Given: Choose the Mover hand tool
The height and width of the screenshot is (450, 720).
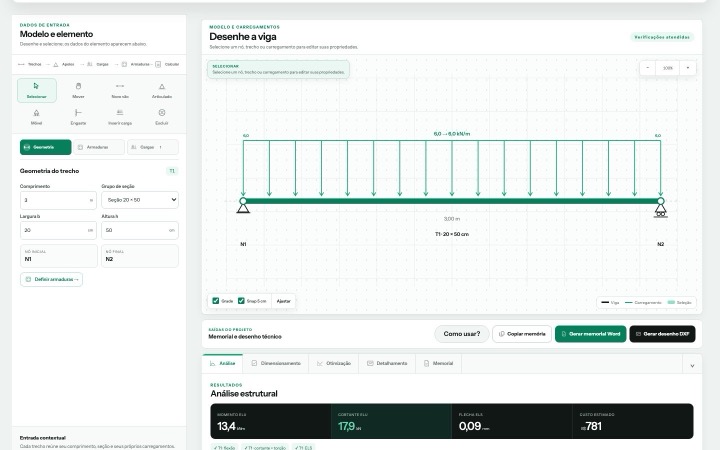Looking at the screenshot, I should click(x=78, y=90).
